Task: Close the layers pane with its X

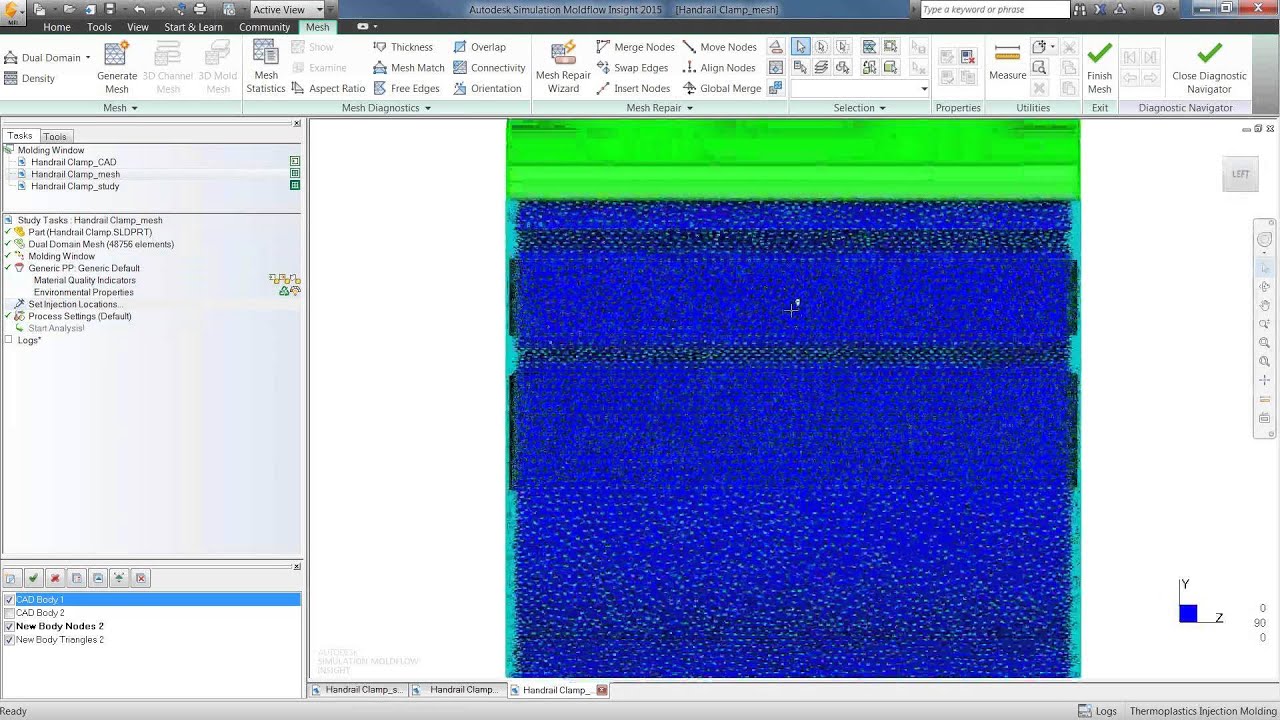Action: pos(297,567)
